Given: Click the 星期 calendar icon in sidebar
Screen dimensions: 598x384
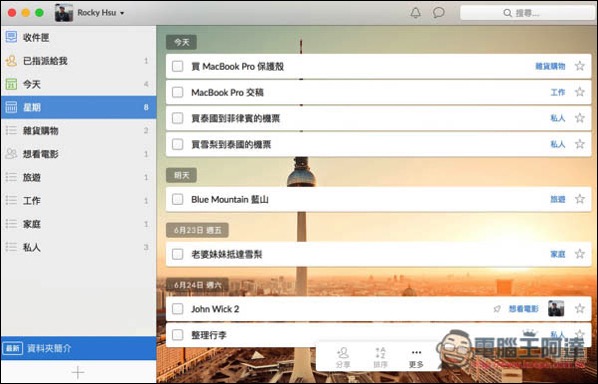Looking at the screenshot, I should (11, 107).
